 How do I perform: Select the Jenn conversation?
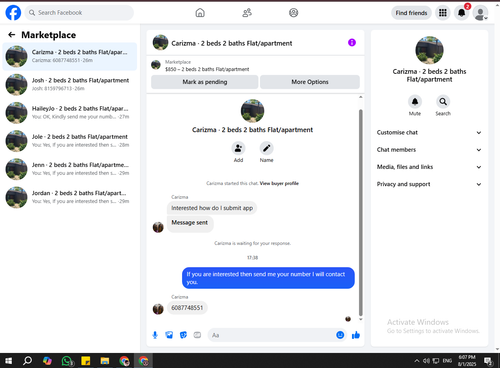click(x=70, y=169)
